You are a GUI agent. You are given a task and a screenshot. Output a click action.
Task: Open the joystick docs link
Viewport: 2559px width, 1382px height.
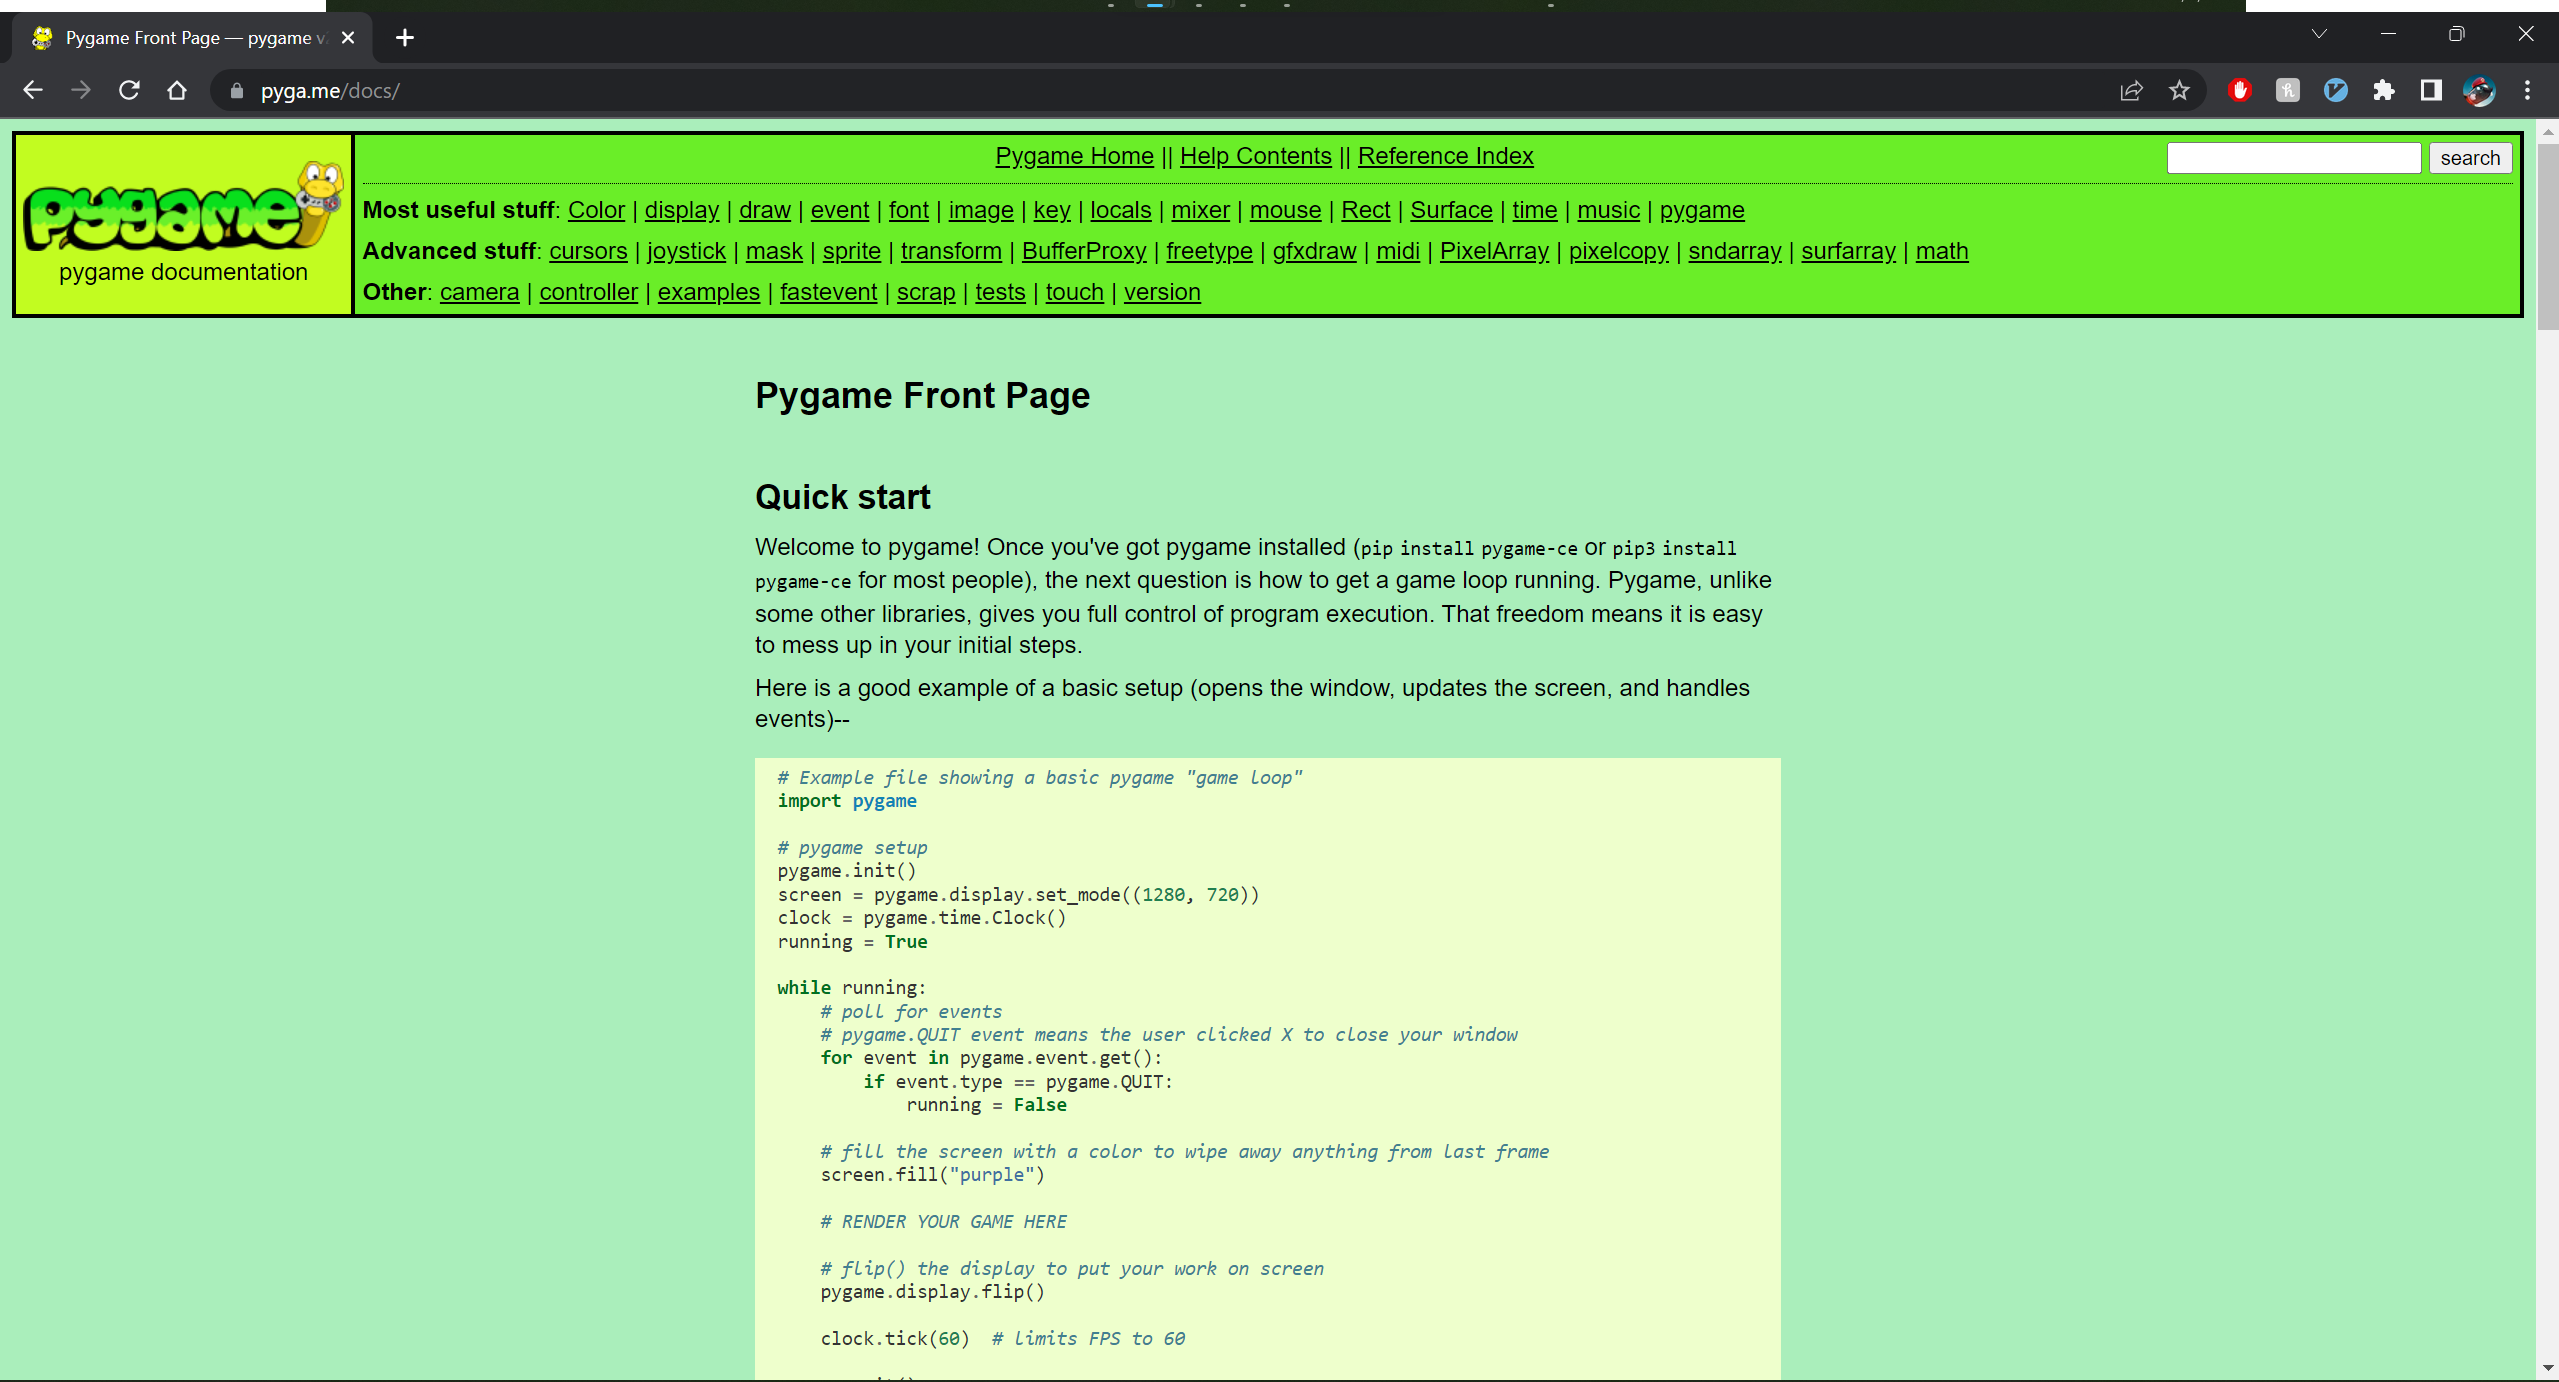[x=686, y=251]
